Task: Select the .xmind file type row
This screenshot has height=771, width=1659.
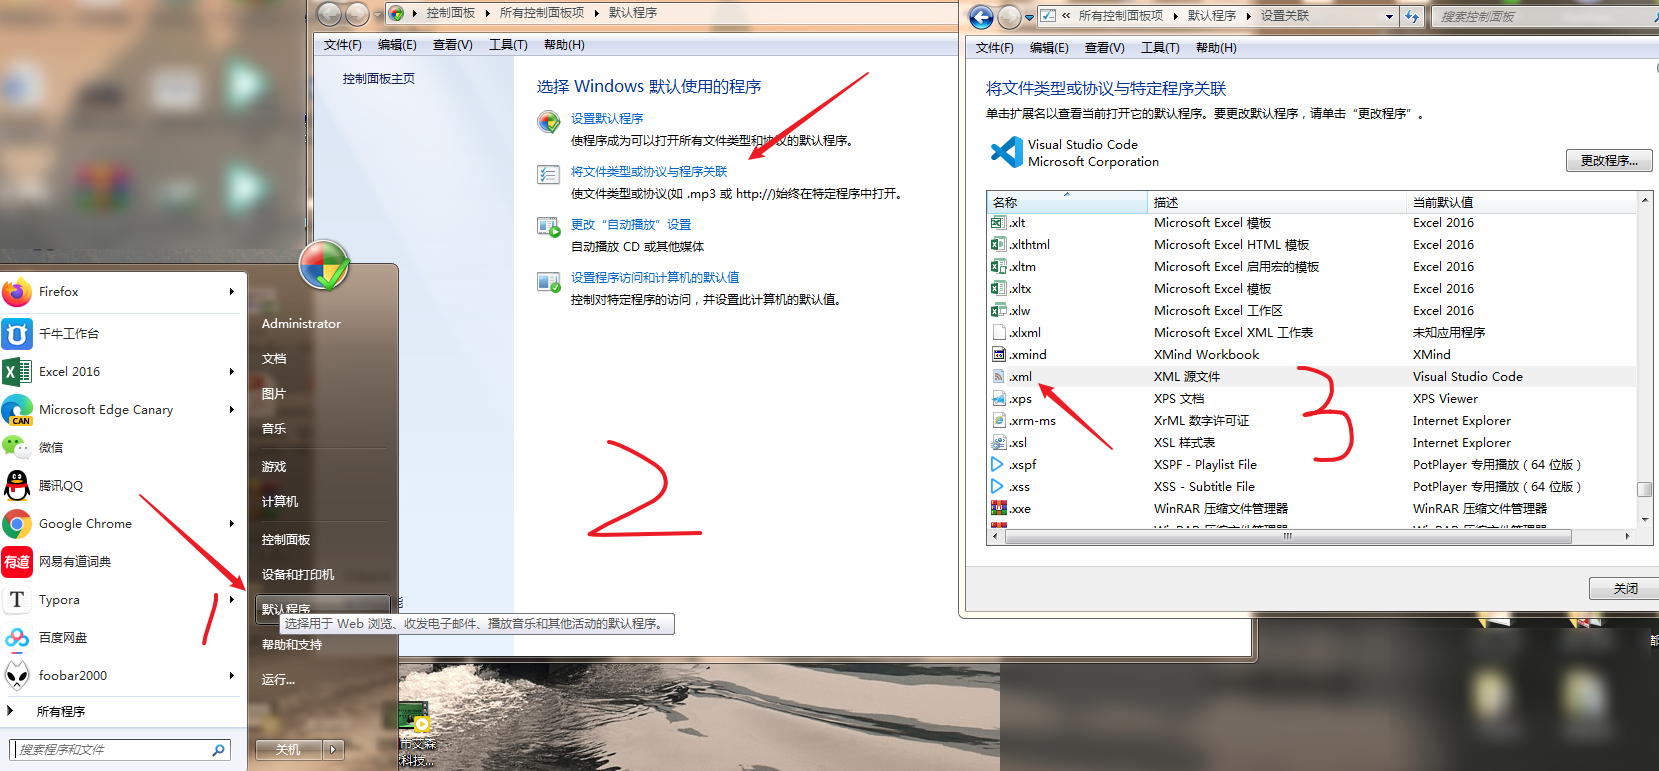Action: coord(1311,355)
